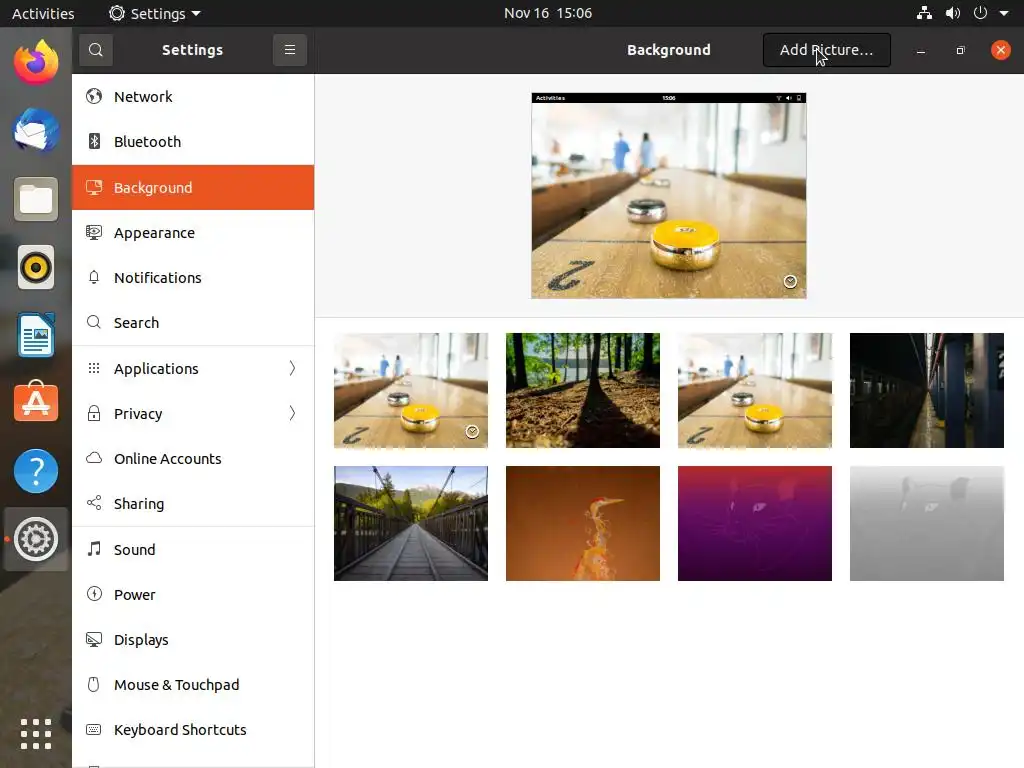Open the Settings search button
This screenshot has width=1024, height=768.
(95, 50)
